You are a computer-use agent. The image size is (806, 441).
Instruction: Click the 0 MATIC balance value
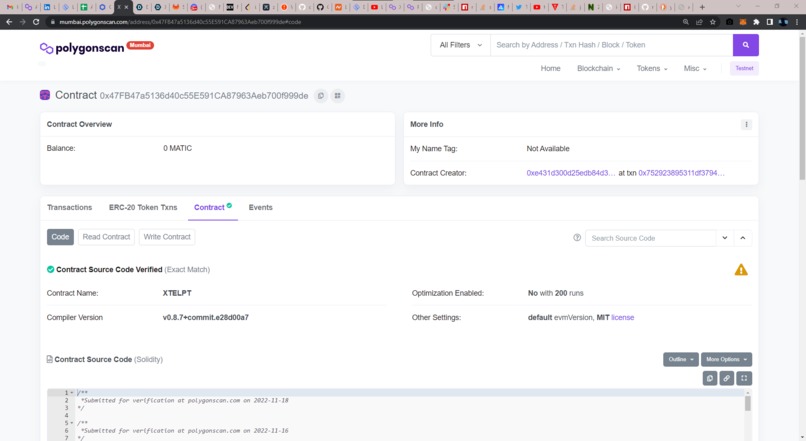(177, 148)
